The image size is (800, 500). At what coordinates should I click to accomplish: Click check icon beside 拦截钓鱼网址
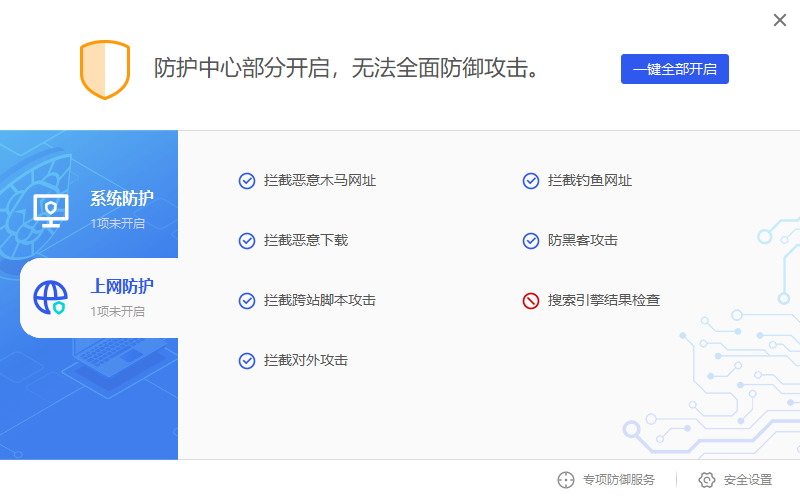click(x=531, y=181)
